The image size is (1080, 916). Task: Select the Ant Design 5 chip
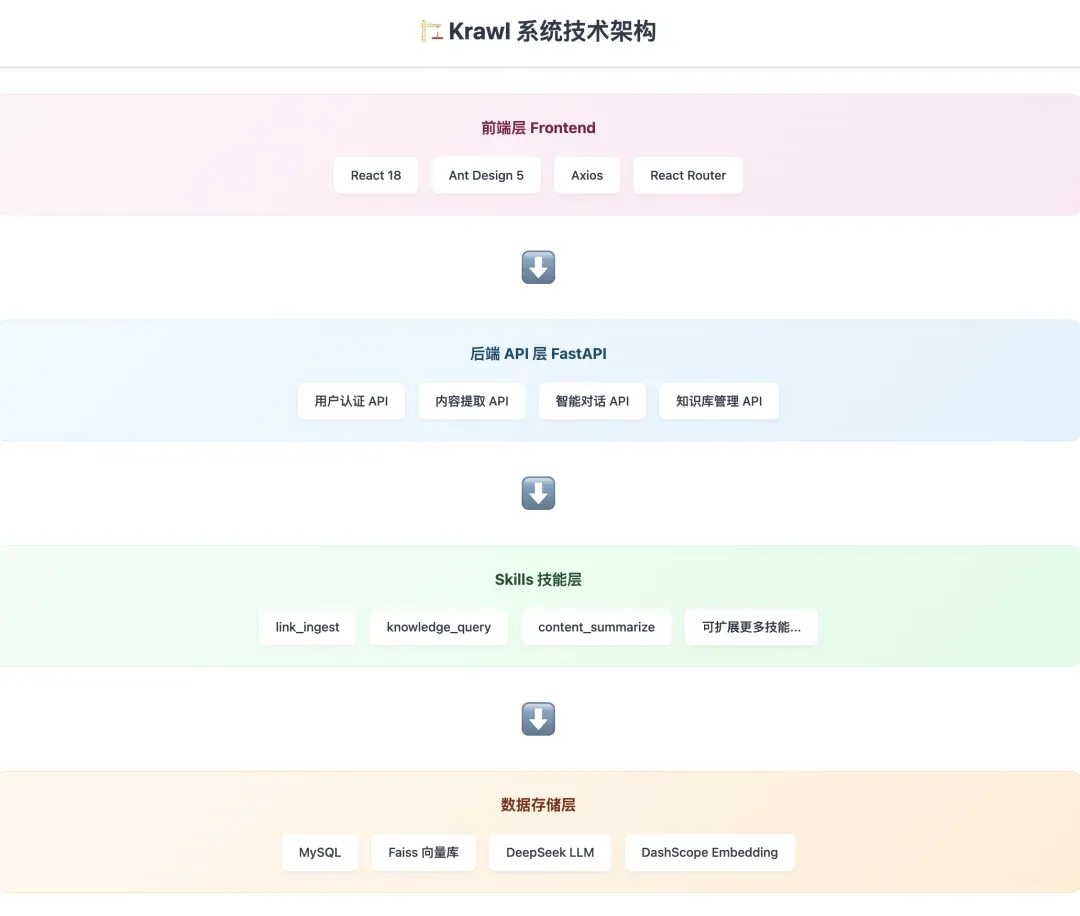(x=486, y=176)
